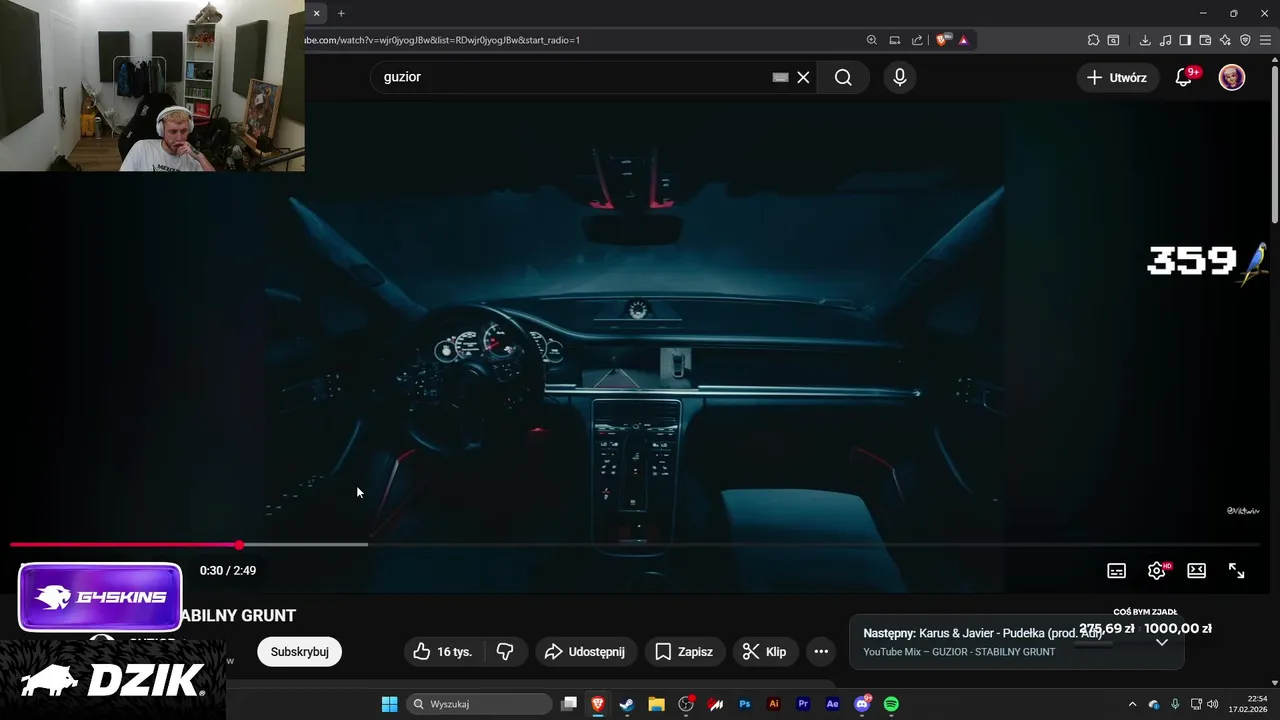
Task: Click inside the guzior search field
Action: 570,77
